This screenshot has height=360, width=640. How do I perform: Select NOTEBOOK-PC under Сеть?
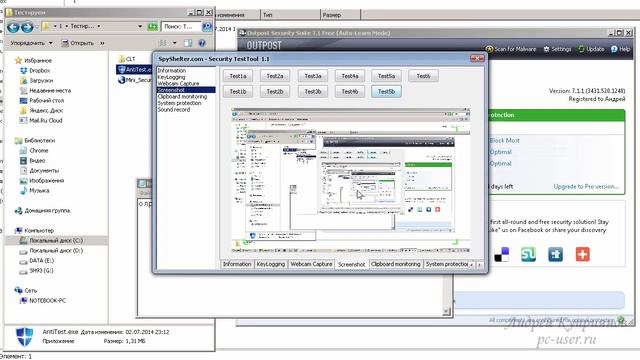click(x=42, y=300)
